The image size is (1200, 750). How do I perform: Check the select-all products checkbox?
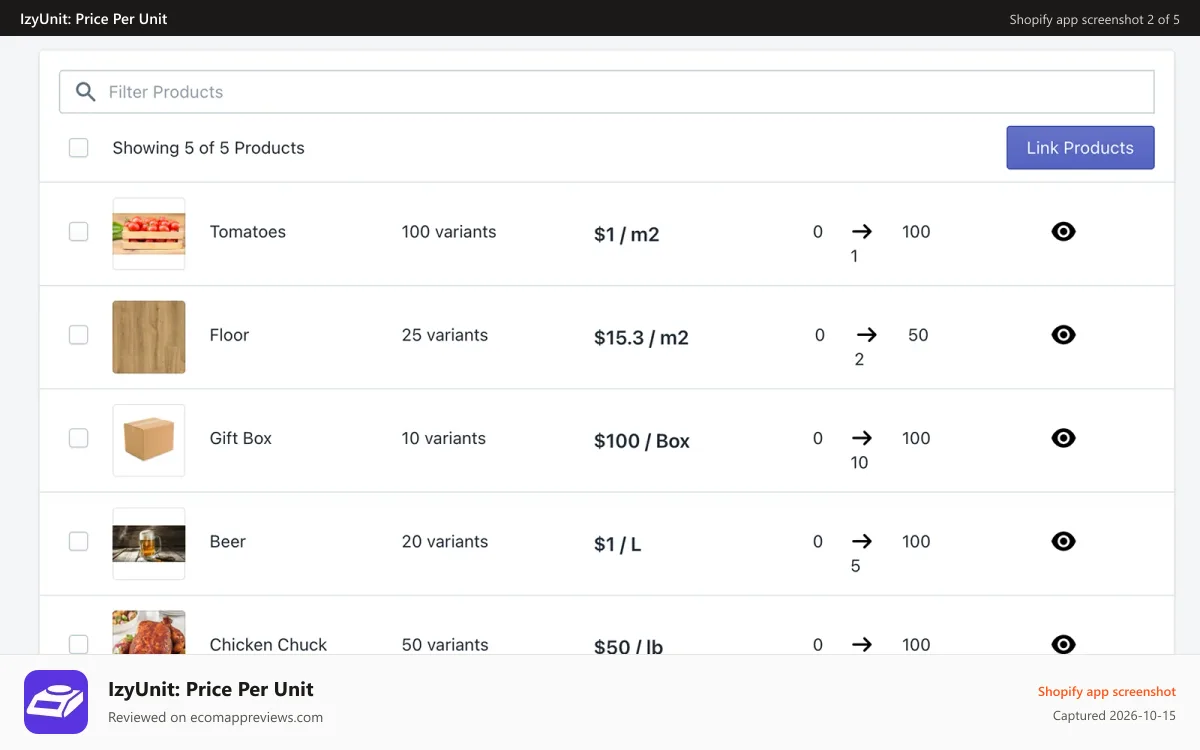(x=78, y=148)
